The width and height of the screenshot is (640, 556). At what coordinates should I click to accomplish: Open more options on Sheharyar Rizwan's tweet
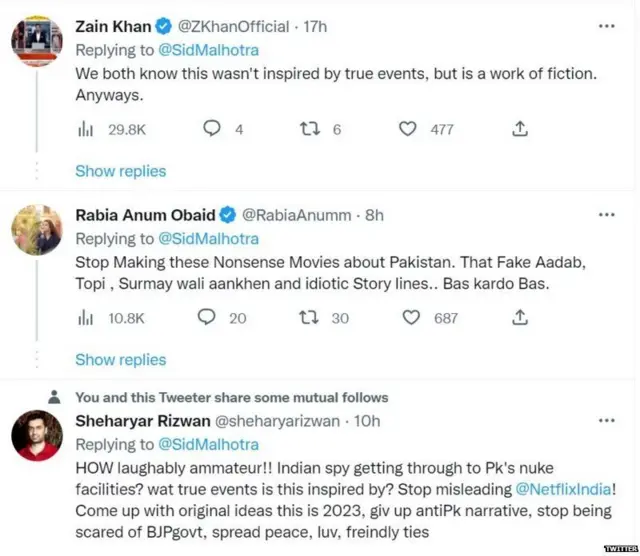pos(606,421)
